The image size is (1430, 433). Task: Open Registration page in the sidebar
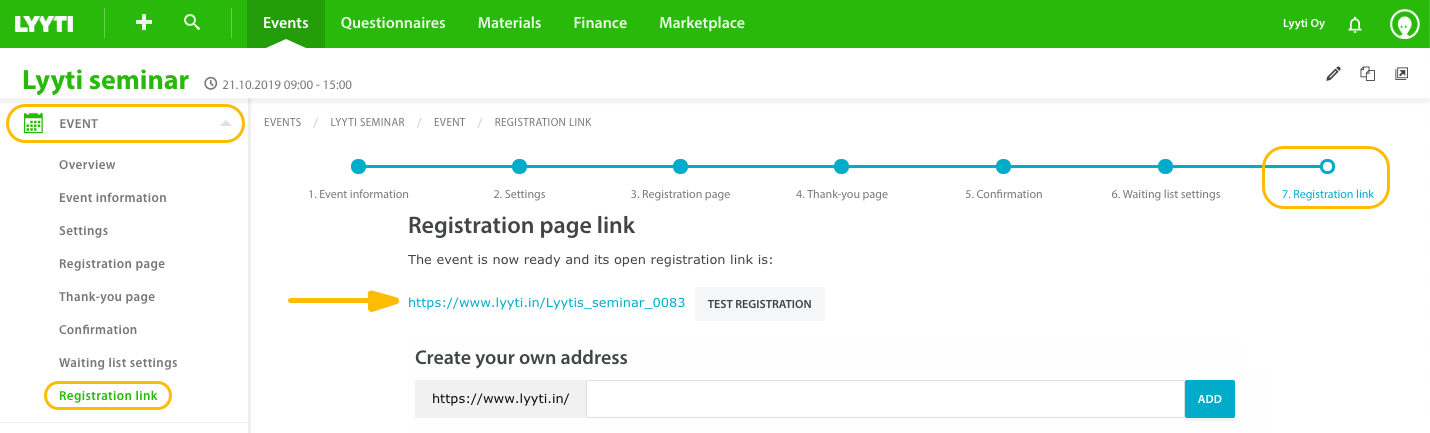[x=112, y=264]
